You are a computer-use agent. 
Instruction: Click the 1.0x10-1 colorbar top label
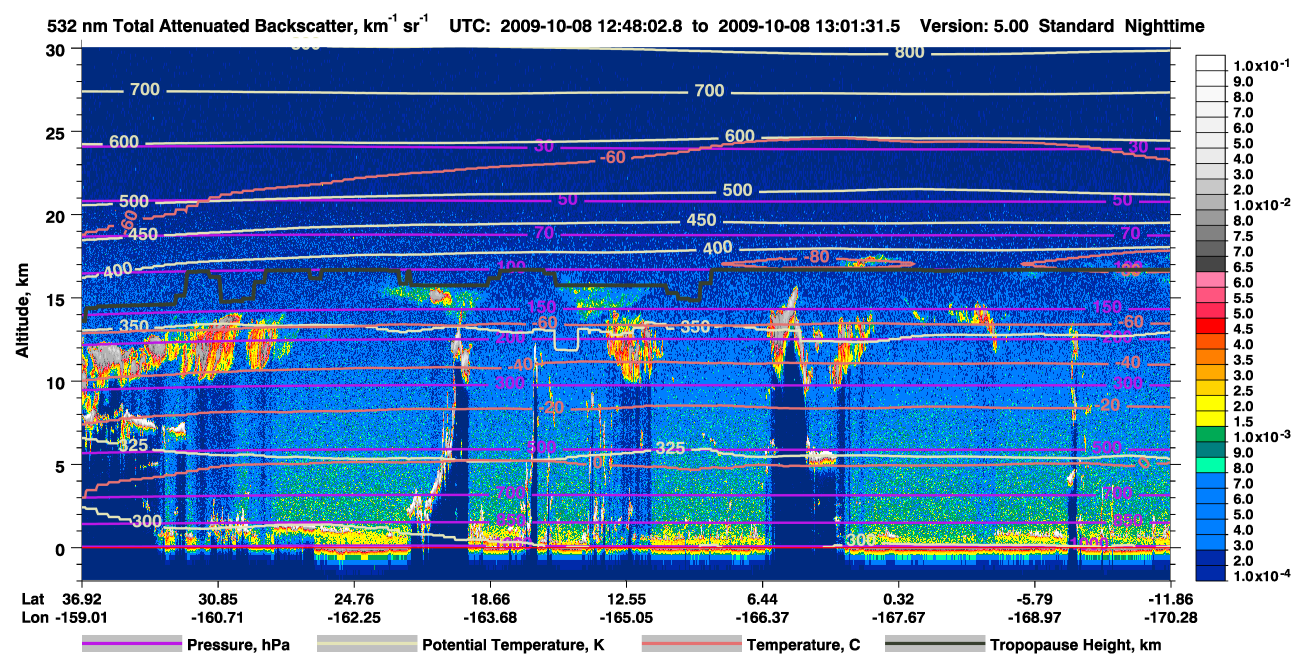click(1263, 66)
